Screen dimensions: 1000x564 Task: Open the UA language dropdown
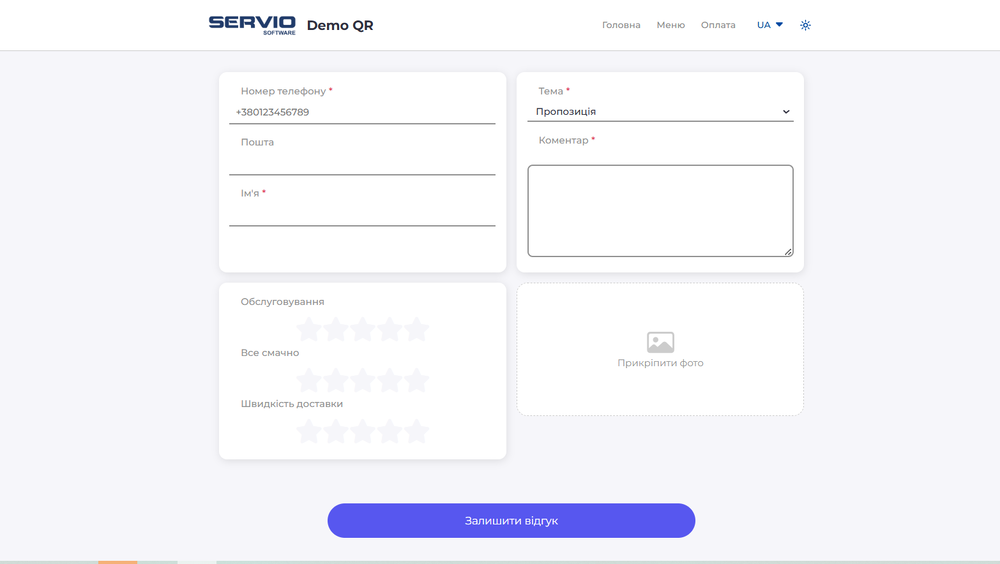[x=769, y=25]
